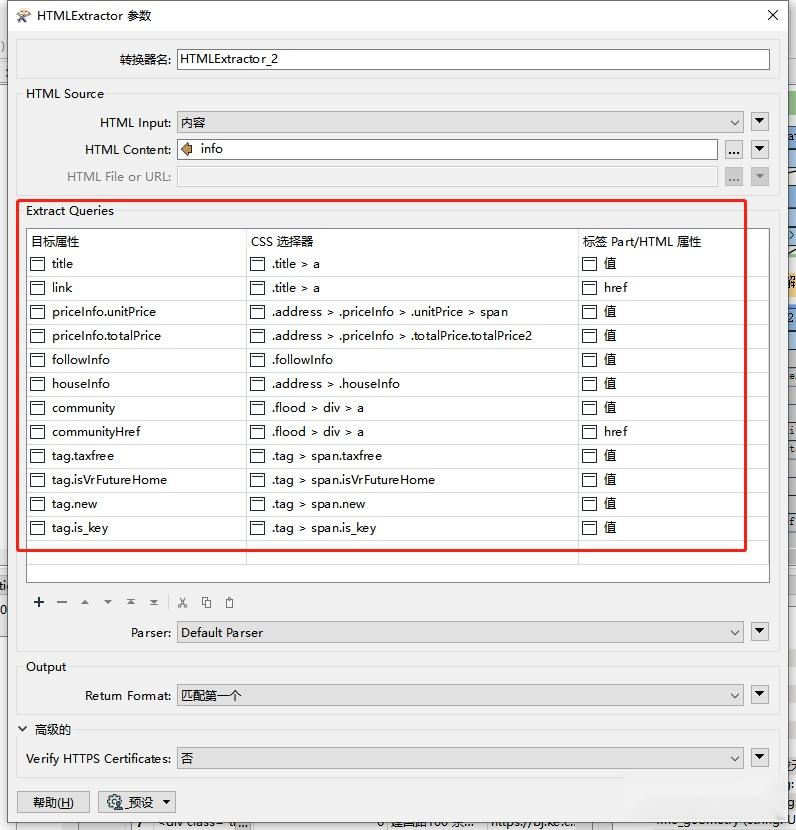This screenshot has width=796, height=830.
Task: Open the Return Format dropdown
Action: point(460,695)
